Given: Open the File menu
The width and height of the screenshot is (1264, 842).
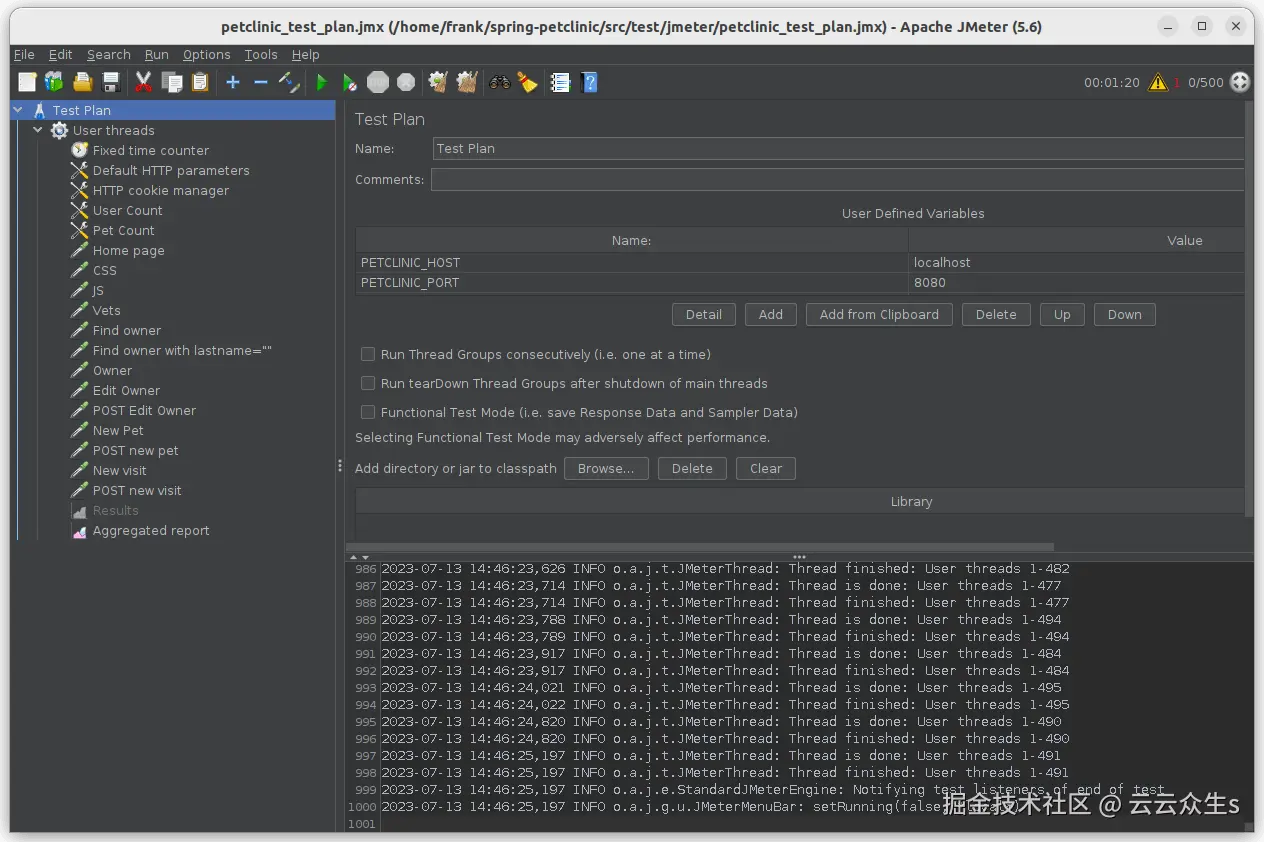Looking at the screenshot, I should pyautogui.click(x=24, y=55).
